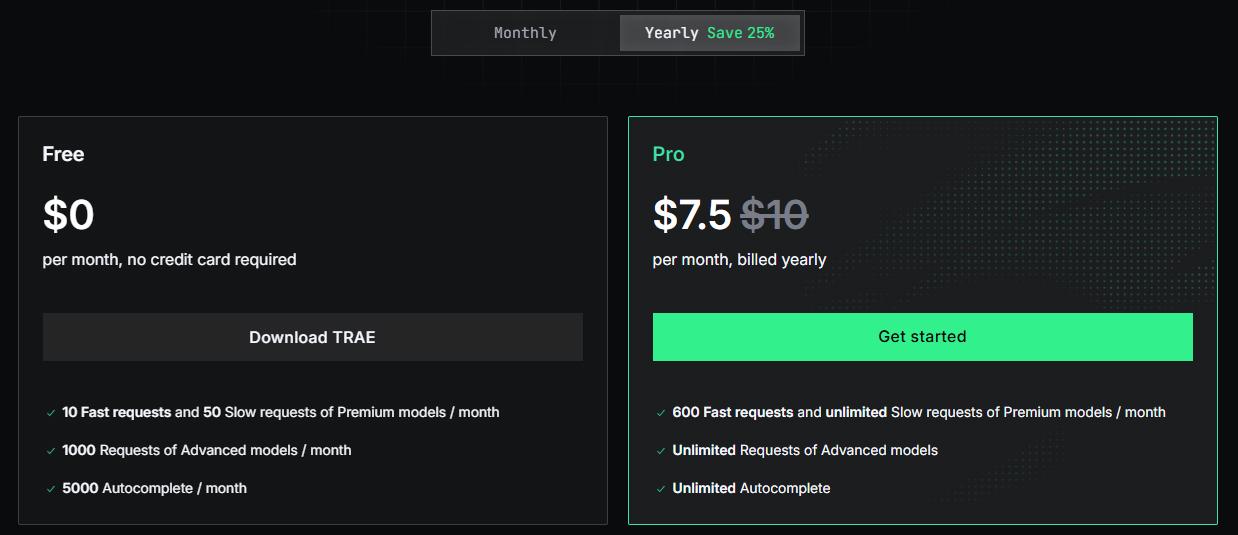
Task: Click the Free plan heading
Action: (63, 154)
